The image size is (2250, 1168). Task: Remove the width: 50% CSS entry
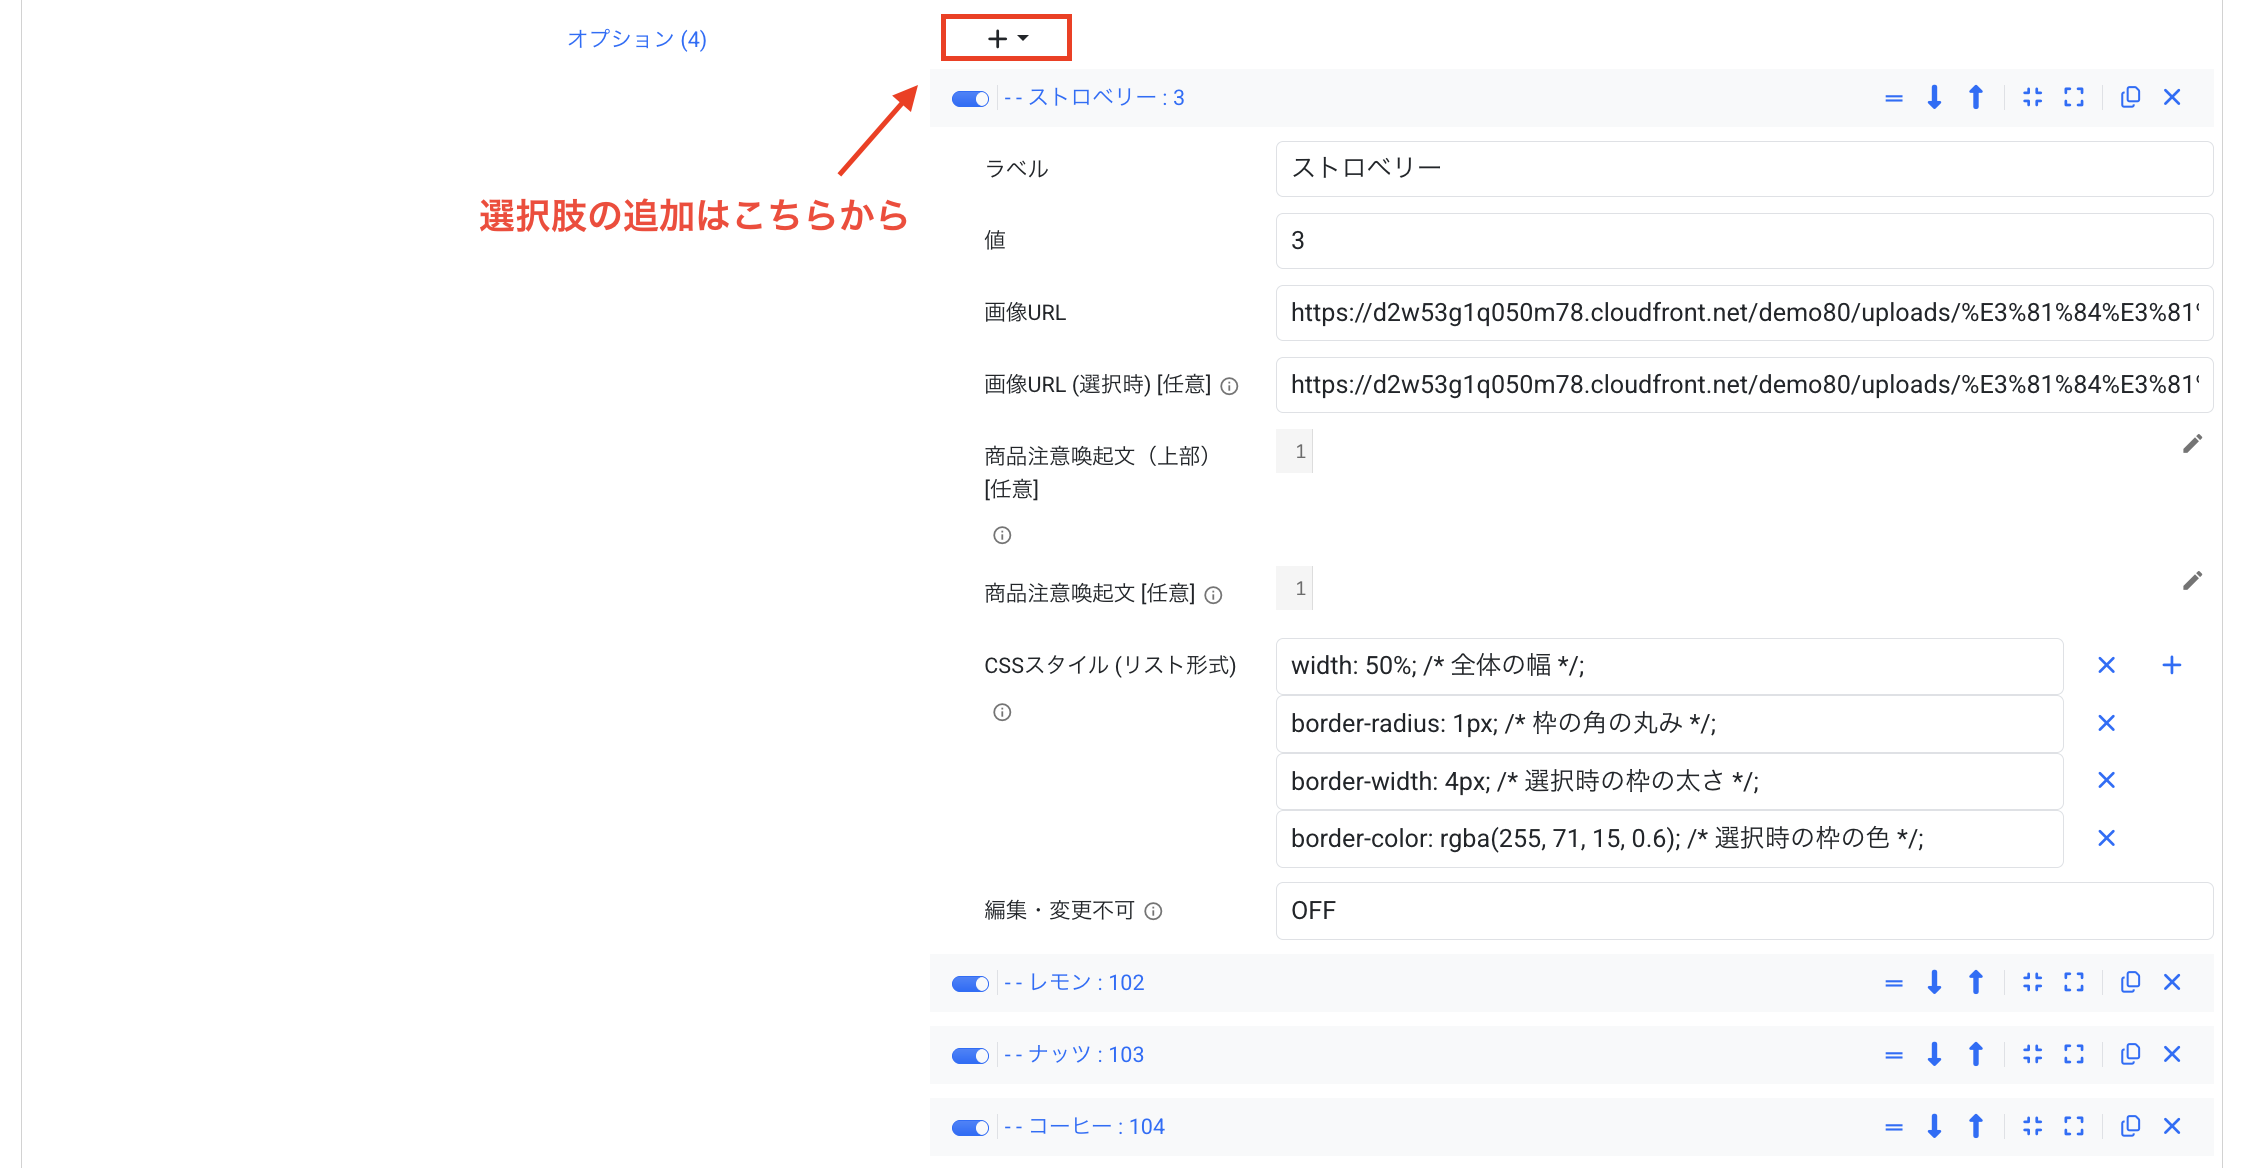coord(2106,665)
